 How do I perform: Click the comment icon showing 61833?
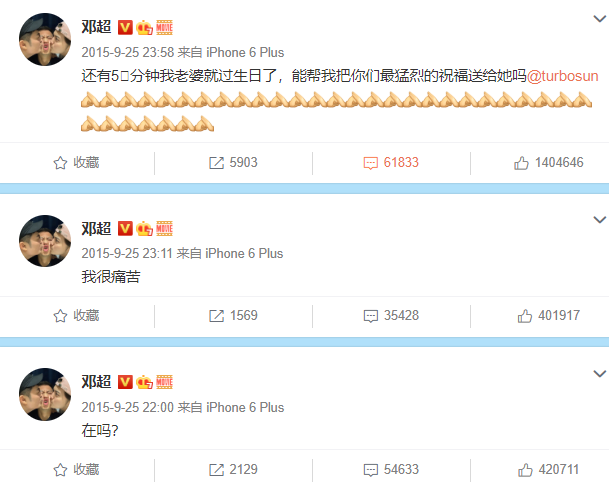[371, 163]
